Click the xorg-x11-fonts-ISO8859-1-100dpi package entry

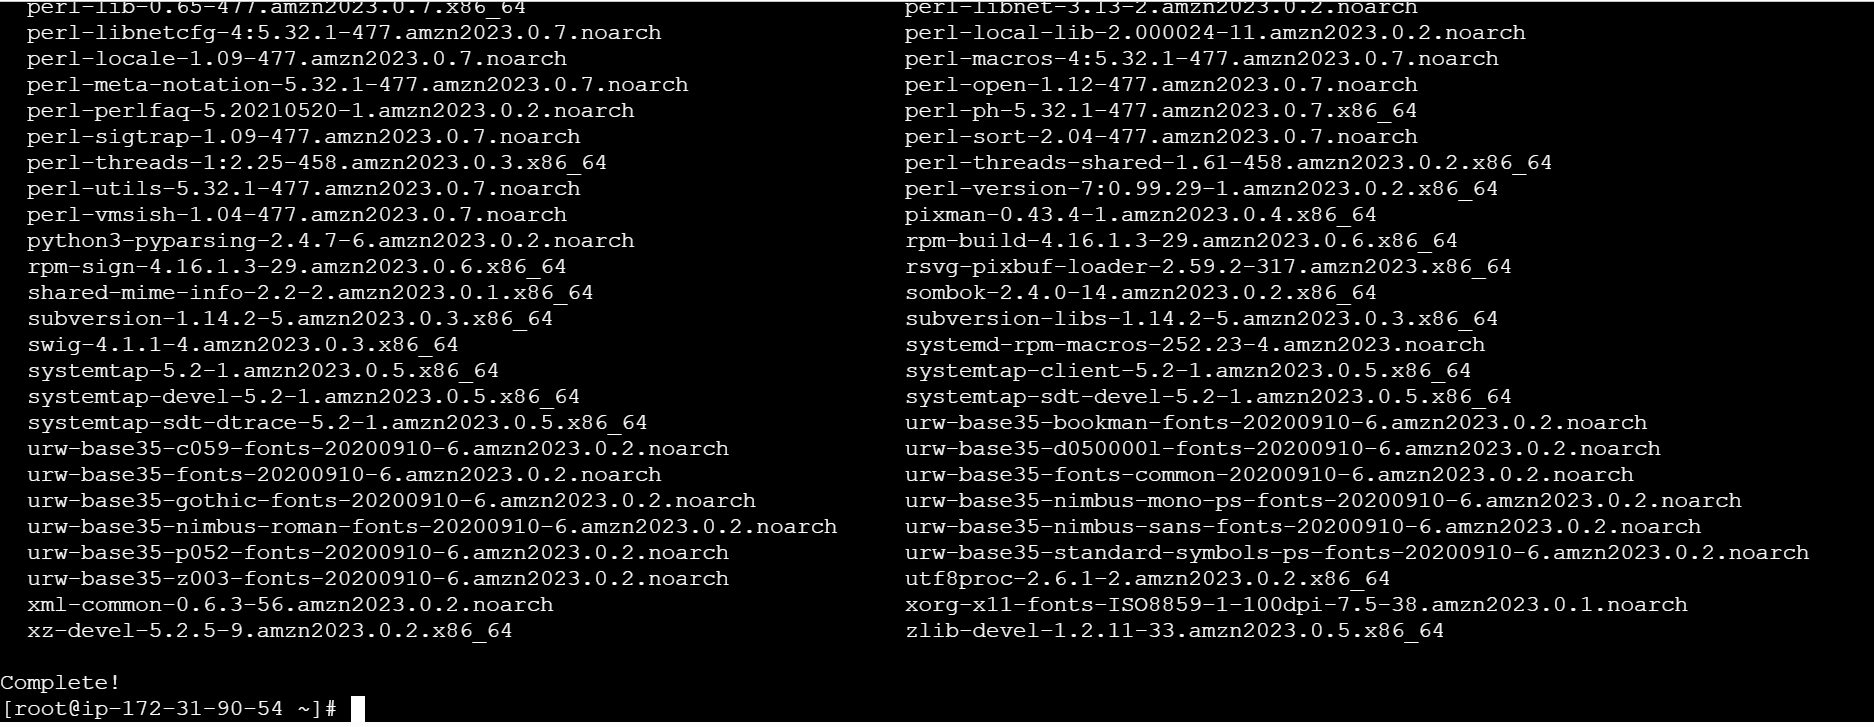coord(1296,605)
